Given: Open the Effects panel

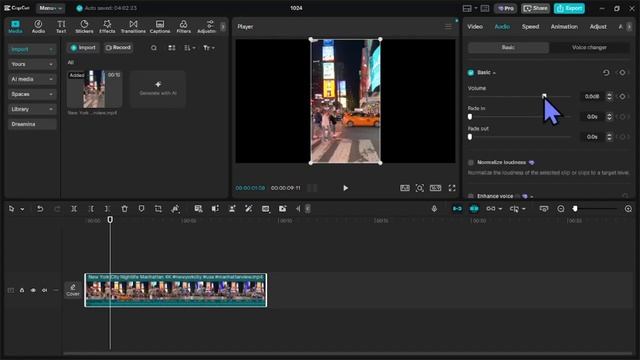Looking at the screenshot, I should pyautogui.click(x=107, y=27).
